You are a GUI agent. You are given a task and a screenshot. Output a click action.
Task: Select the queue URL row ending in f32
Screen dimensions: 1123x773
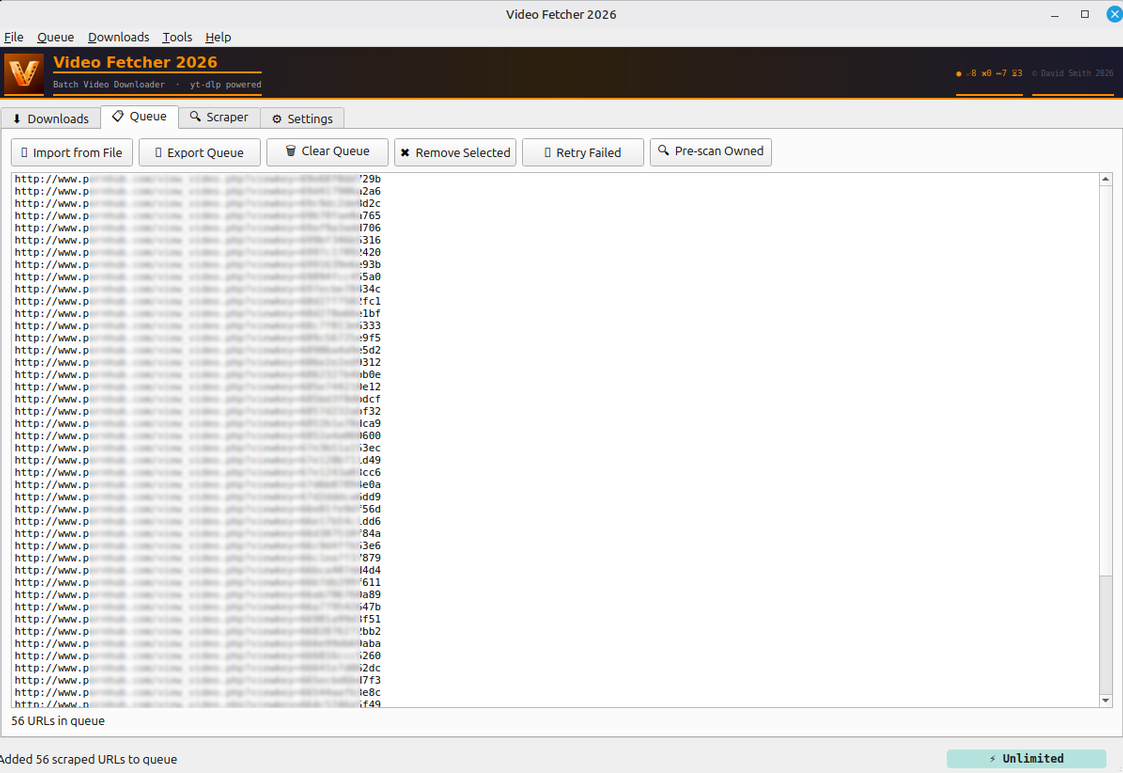click(198, 411)
